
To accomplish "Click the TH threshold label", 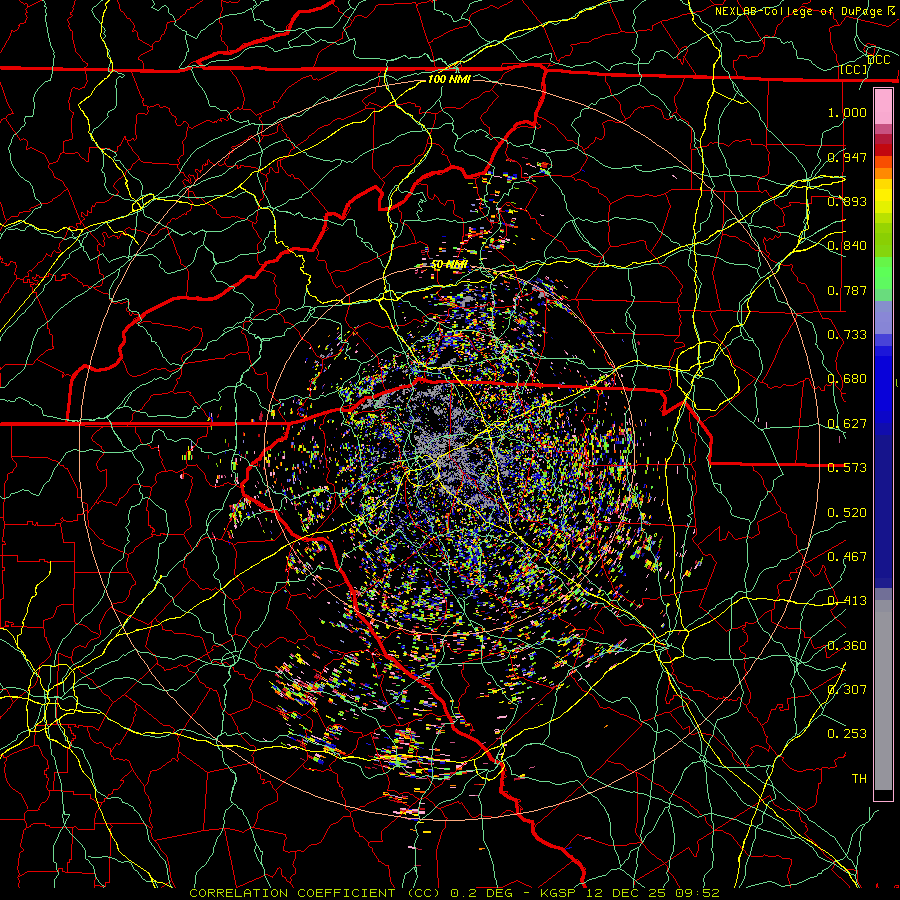I will [x=859, y=779].
